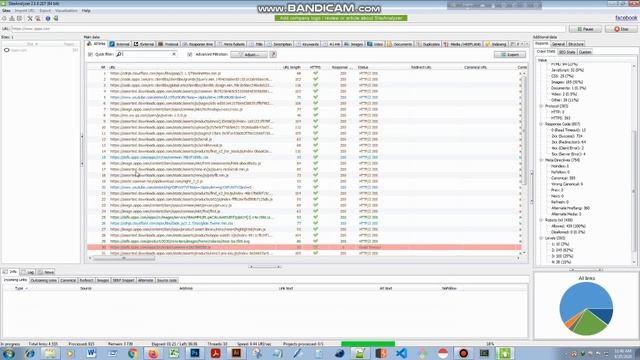Open the Sites menu
This screenshot has width=640, height=360.
pyautogui.click(x=7, y=11)
